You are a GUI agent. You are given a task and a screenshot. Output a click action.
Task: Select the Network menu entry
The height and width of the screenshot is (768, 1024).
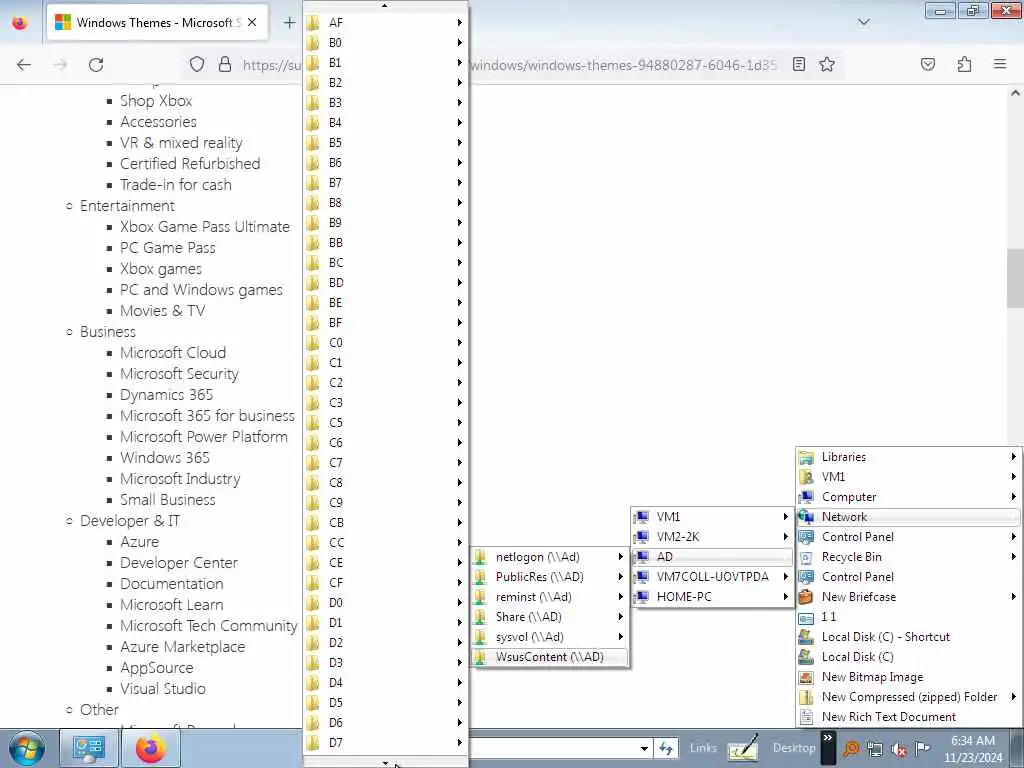(908, 517)
